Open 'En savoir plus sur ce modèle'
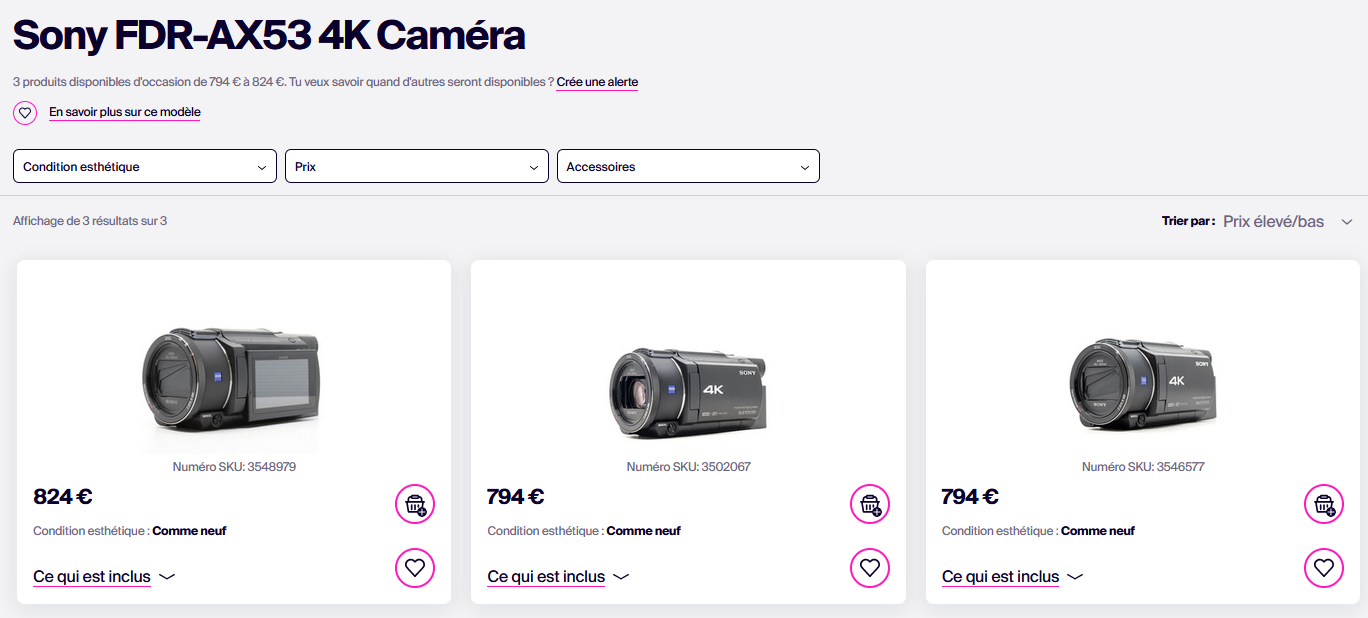The image size is (1368, 618). point(125,112)
